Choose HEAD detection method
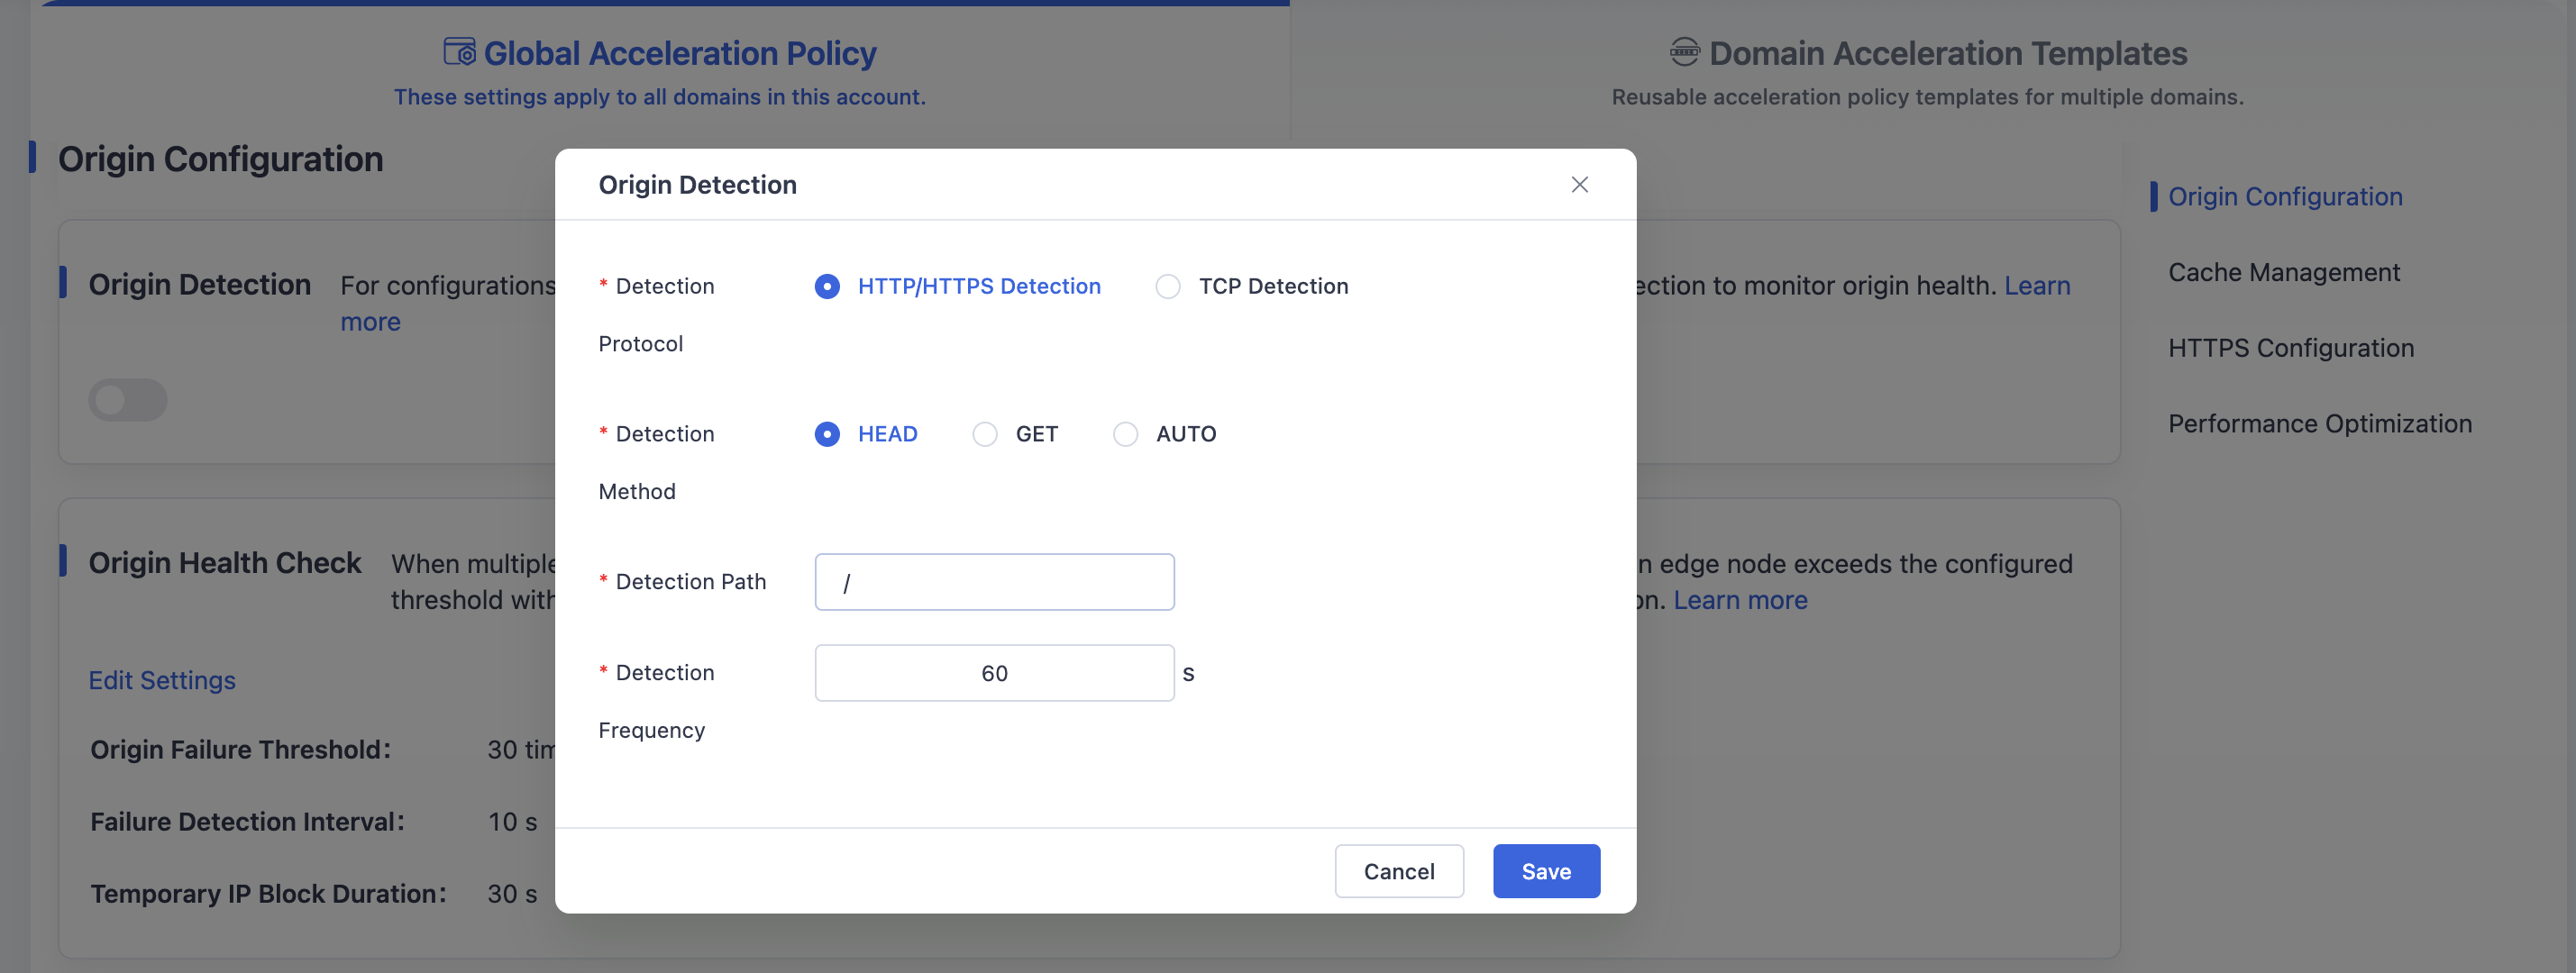Screen dimensions: 2576x973 click(x=866, y=434)
